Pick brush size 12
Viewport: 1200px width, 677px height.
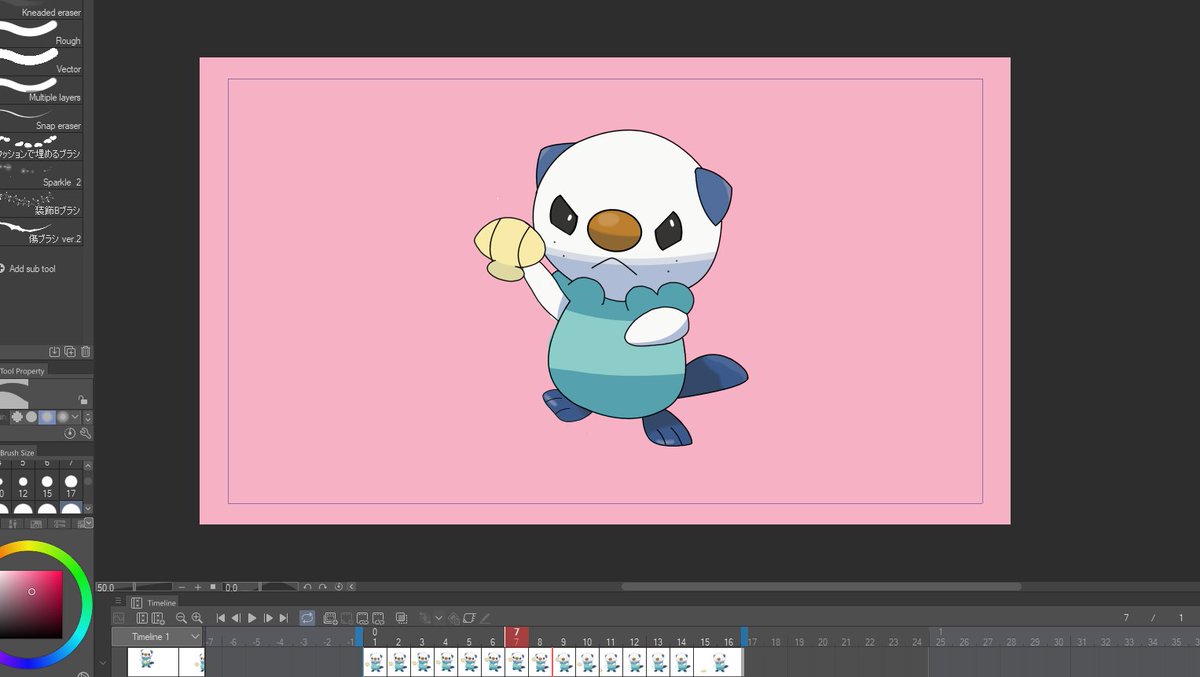(23, 486)
